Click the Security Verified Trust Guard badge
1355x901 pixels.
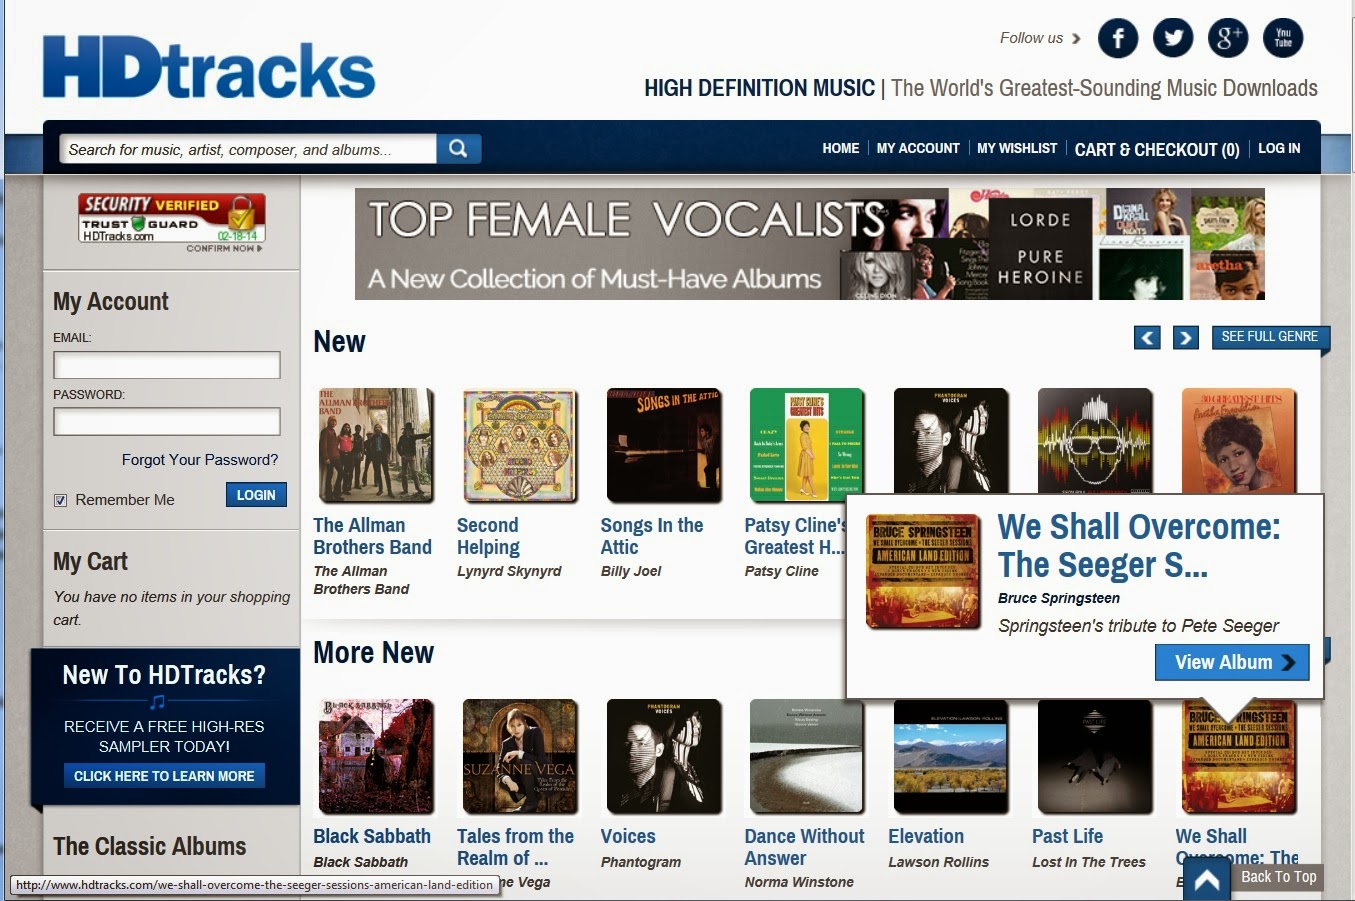172,223
